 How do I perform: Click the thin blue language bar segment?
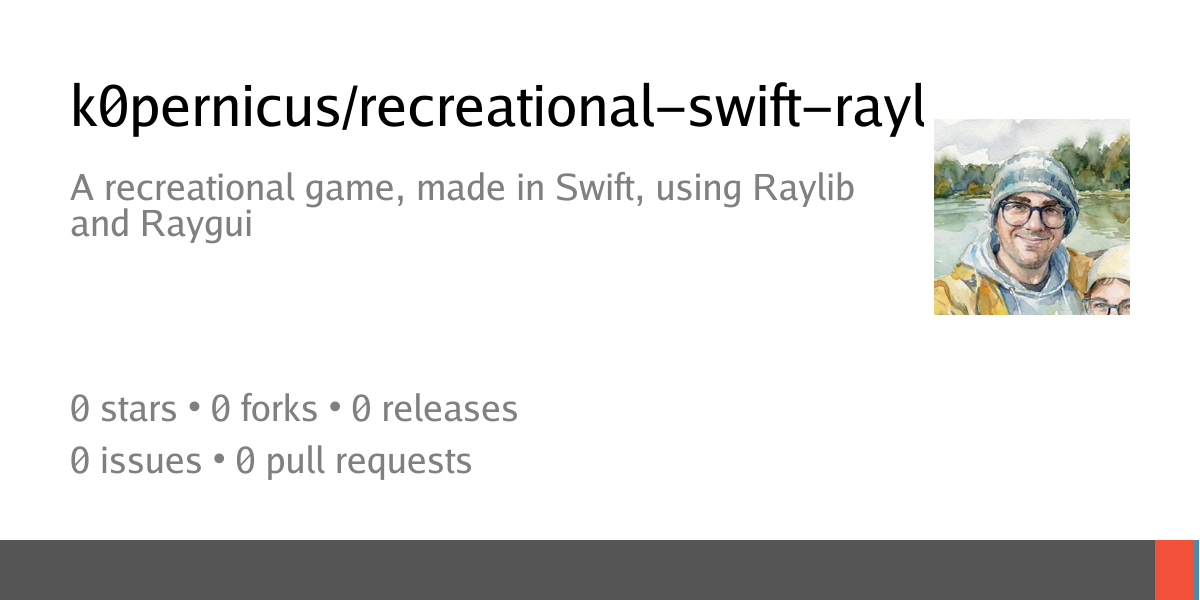pyautogui.click(x=1197, y=570)
